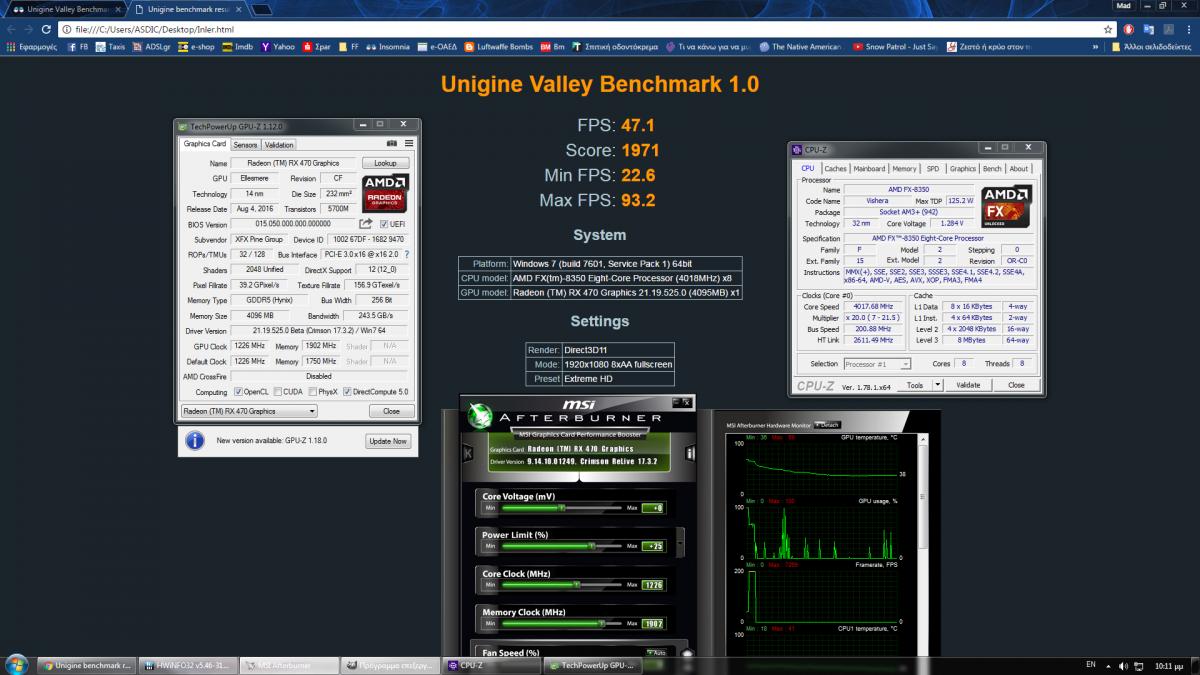Switch to the Validation tab in GPU-Z
1200x675 pixels.
tap(279, 145)
